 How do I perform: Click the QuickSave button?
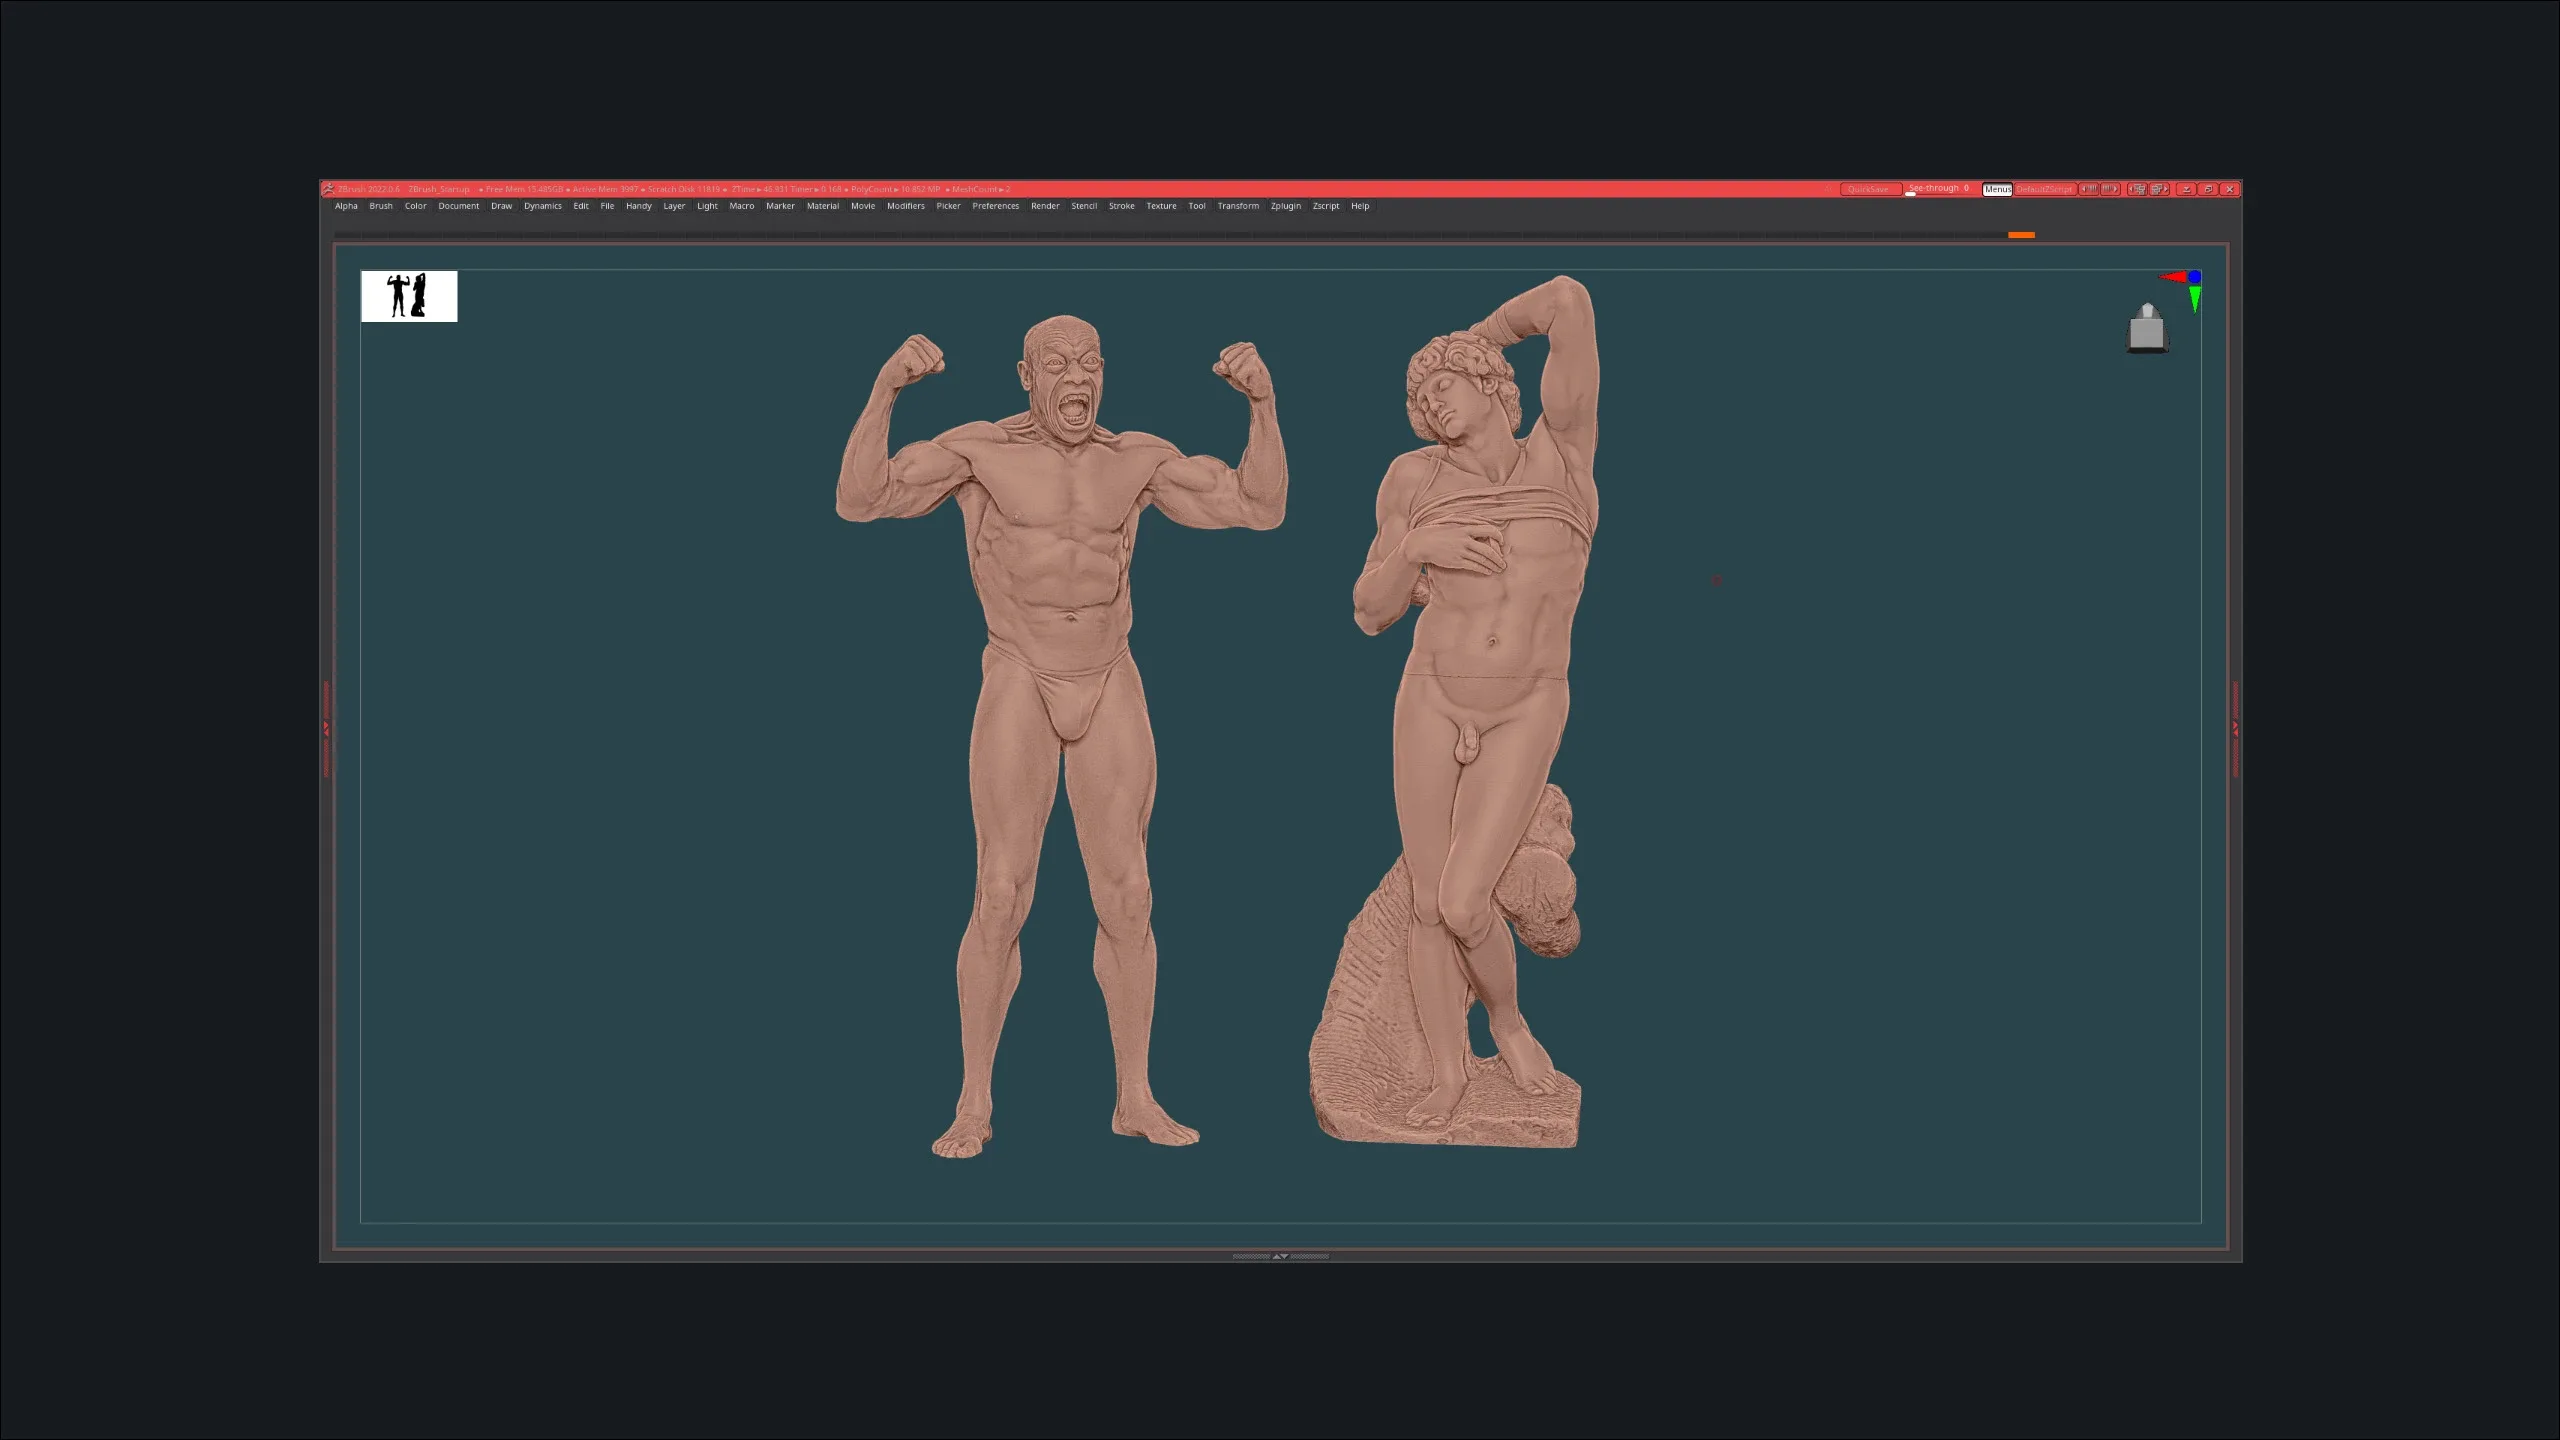[1871, 189]
